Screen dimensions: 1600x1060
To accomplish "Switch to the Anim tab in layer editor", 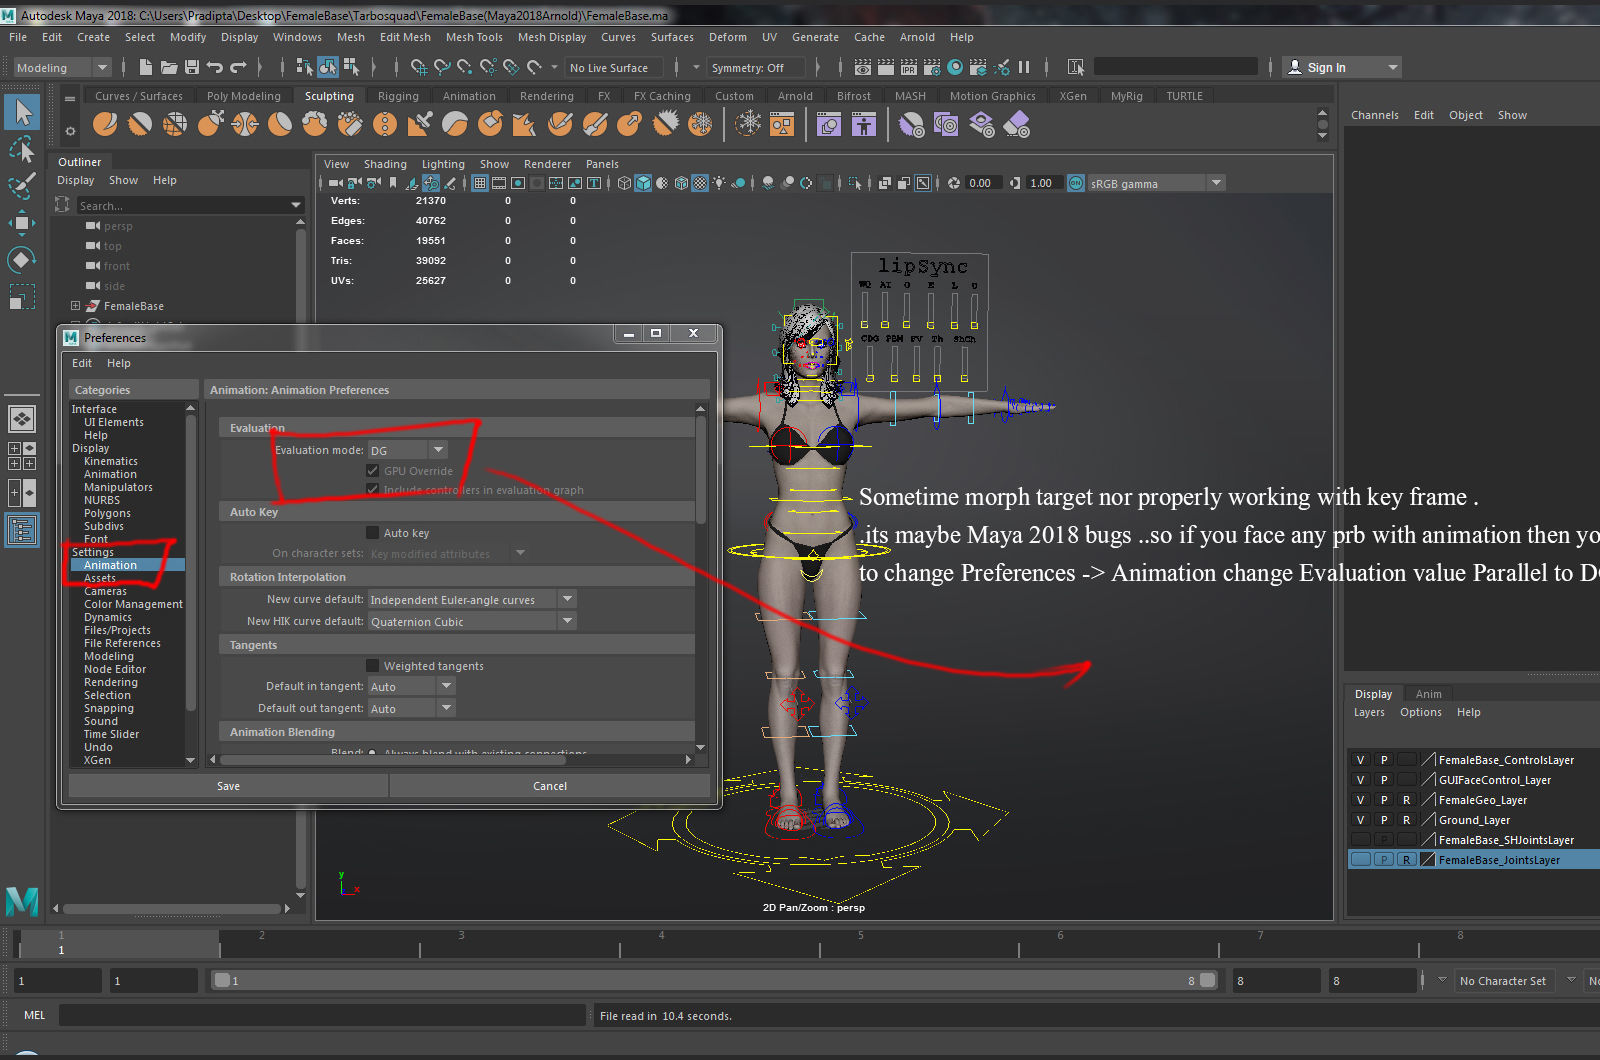I will [x=1428, y=694].
